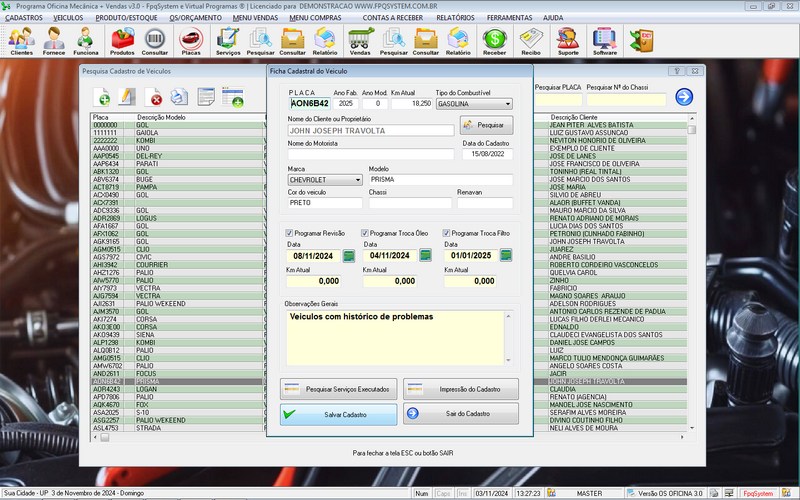The height and width of the screenshot is (500, 800).
Task: Open calendar next to revision date 08/11/2024
Action: [x=349, y=256]
